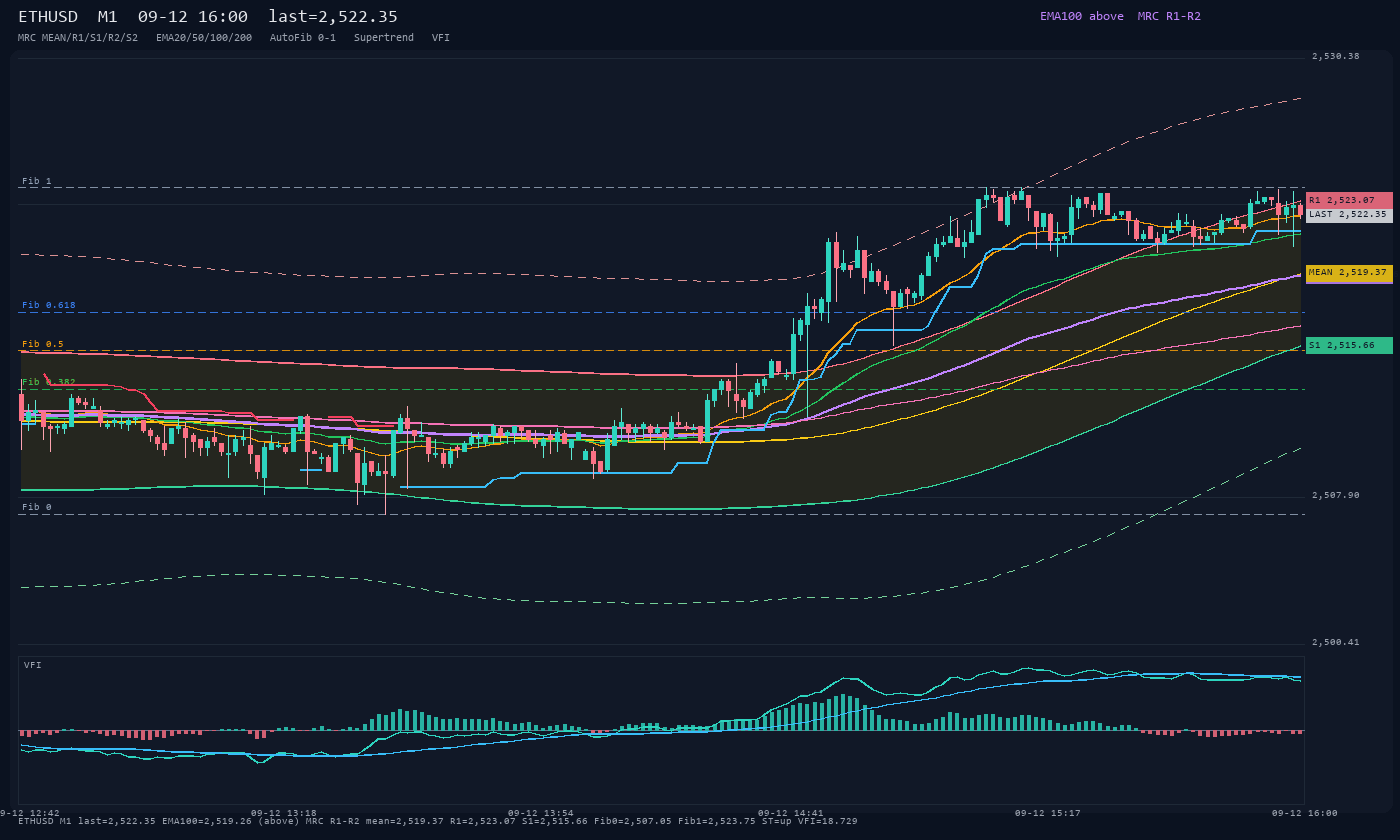Screen dimensions: 1400x840
Task: Select the MRC MEAN/R1/S1/R2/S2 indicator label
Action: pyautogui.click(x=78, y=37)
